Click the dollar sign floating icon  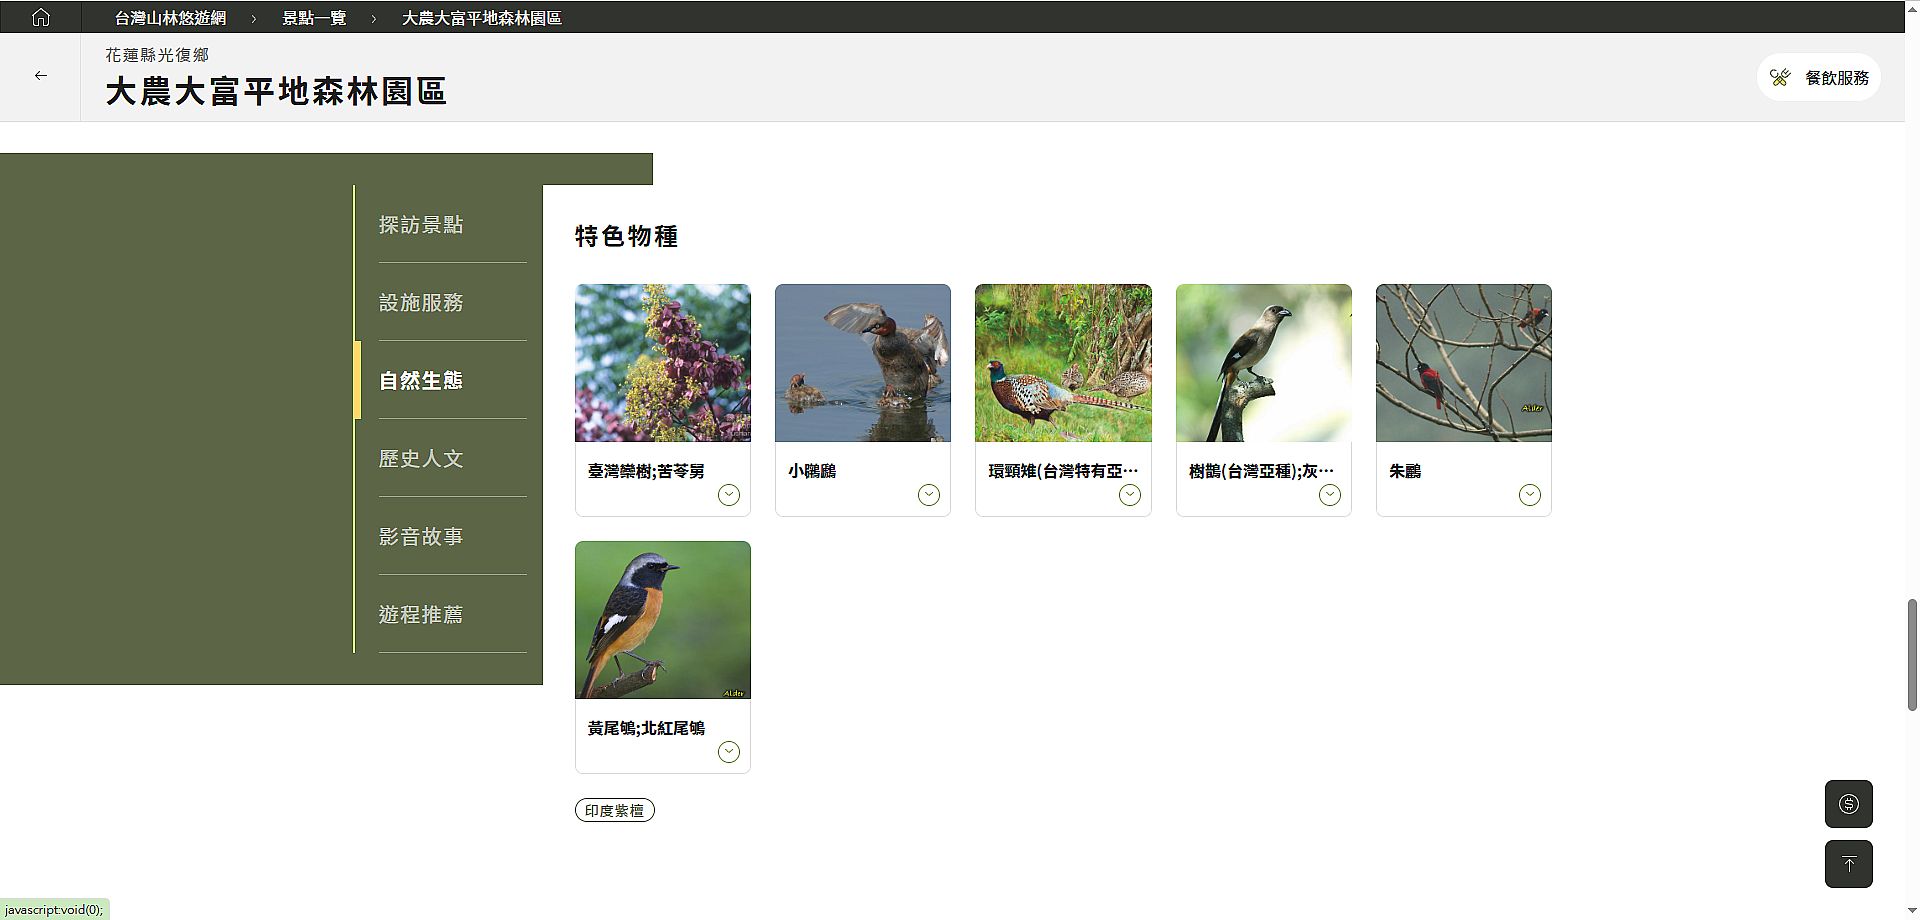click(x=1848, y=804)
